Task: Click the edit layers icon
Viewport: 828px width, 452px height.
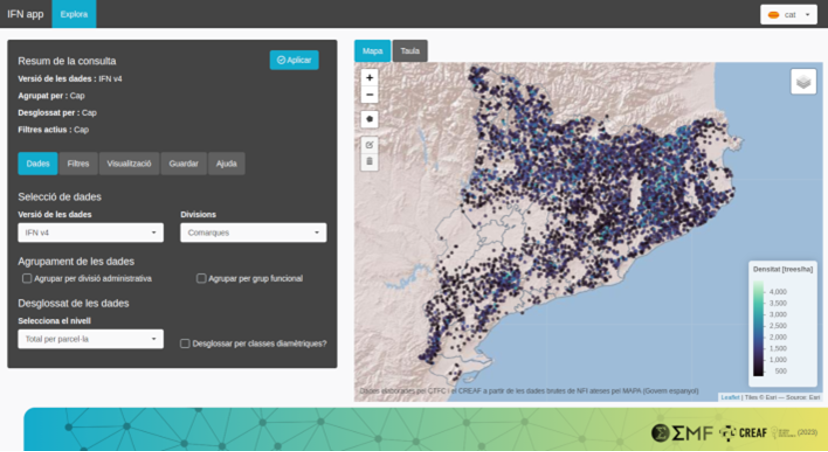Action: coord(370,145)
